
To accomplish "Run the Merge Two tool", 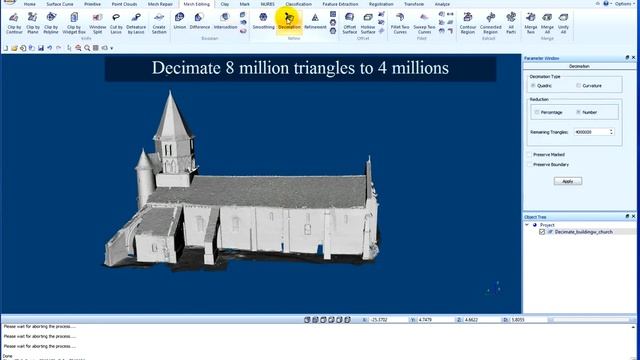I will click(531, 23).
